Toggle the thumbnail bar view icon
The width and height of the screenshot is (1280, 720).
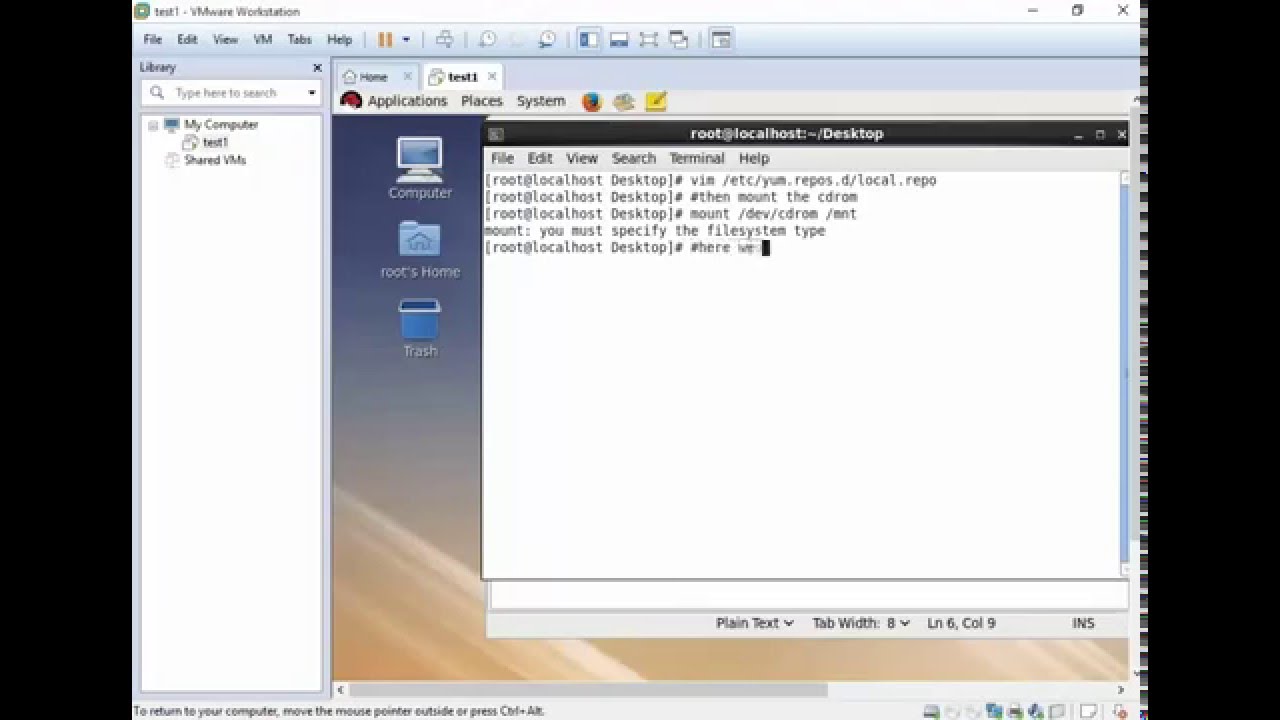pos(619,40)
